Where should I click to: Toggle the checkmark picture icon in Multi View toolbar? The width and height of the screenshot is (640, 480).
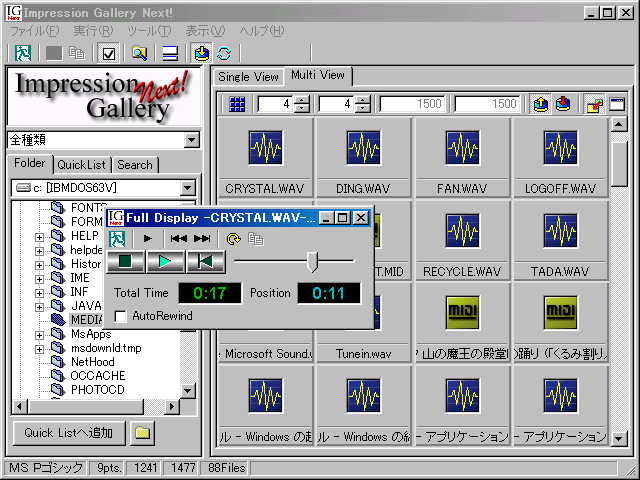coord(594,104)
